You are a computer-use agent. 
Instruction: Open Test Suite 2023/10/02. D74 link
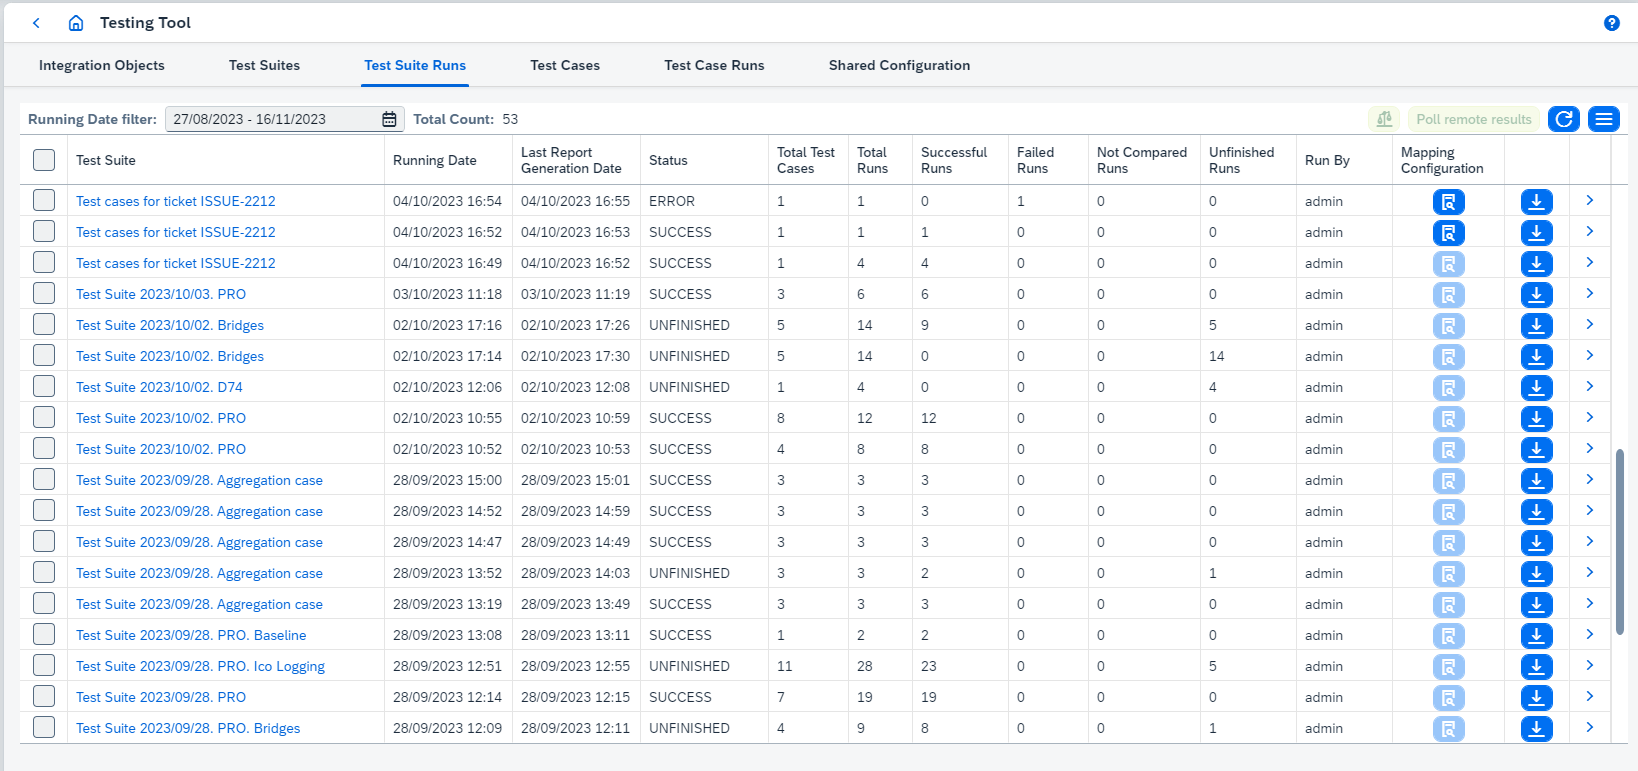pyautogui.click(x=159, y=387)
